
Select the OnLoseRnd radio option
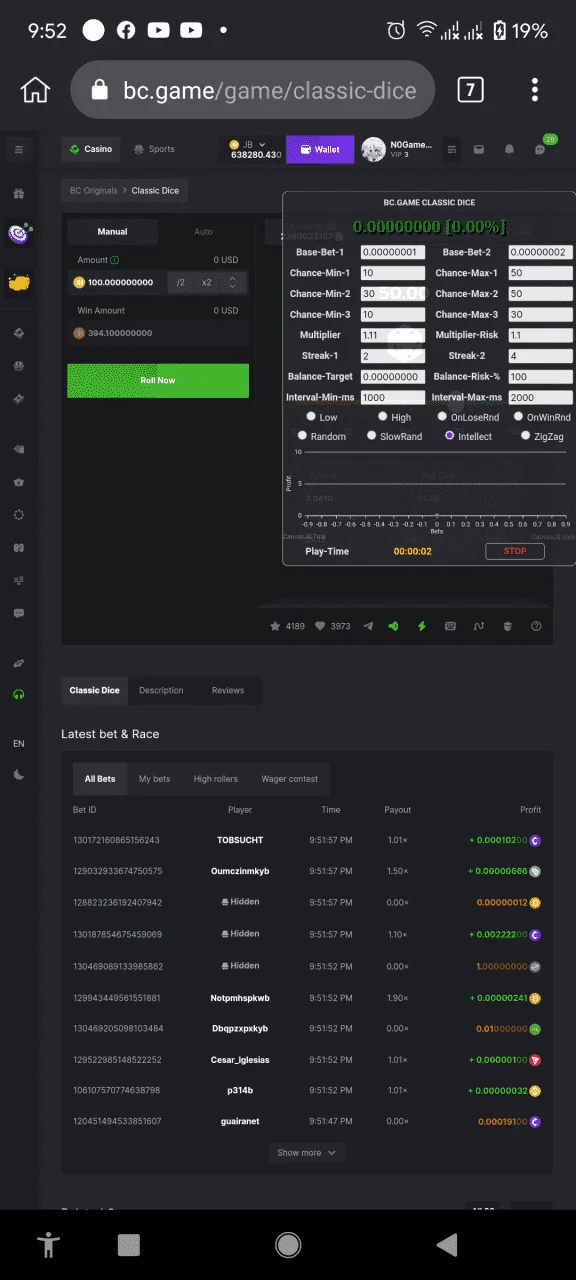coord(442,416)
